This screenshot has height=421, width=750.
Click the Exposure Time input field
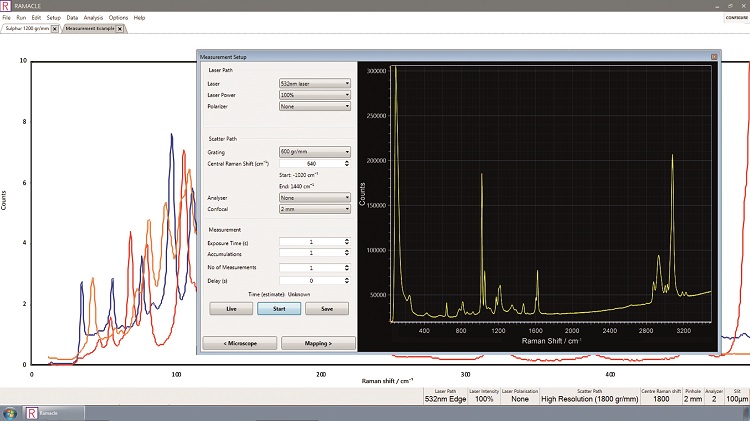(311, 242)
